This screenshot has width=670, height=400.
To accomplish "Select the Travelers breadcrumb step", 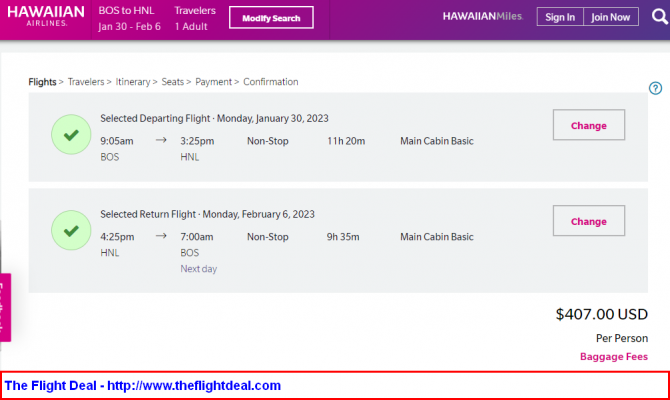I will click(x=86, y=82).
